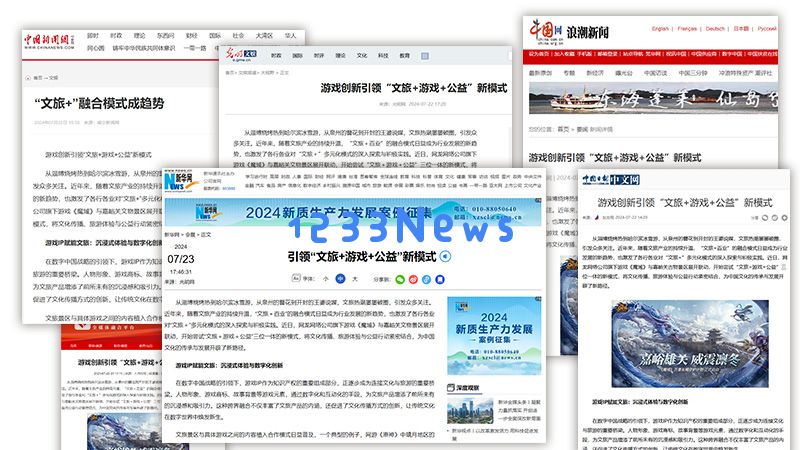Click the Guangming article headline 游戏创新引领
The height and width of the screenshot is (450, 800).
pos(414,88)
